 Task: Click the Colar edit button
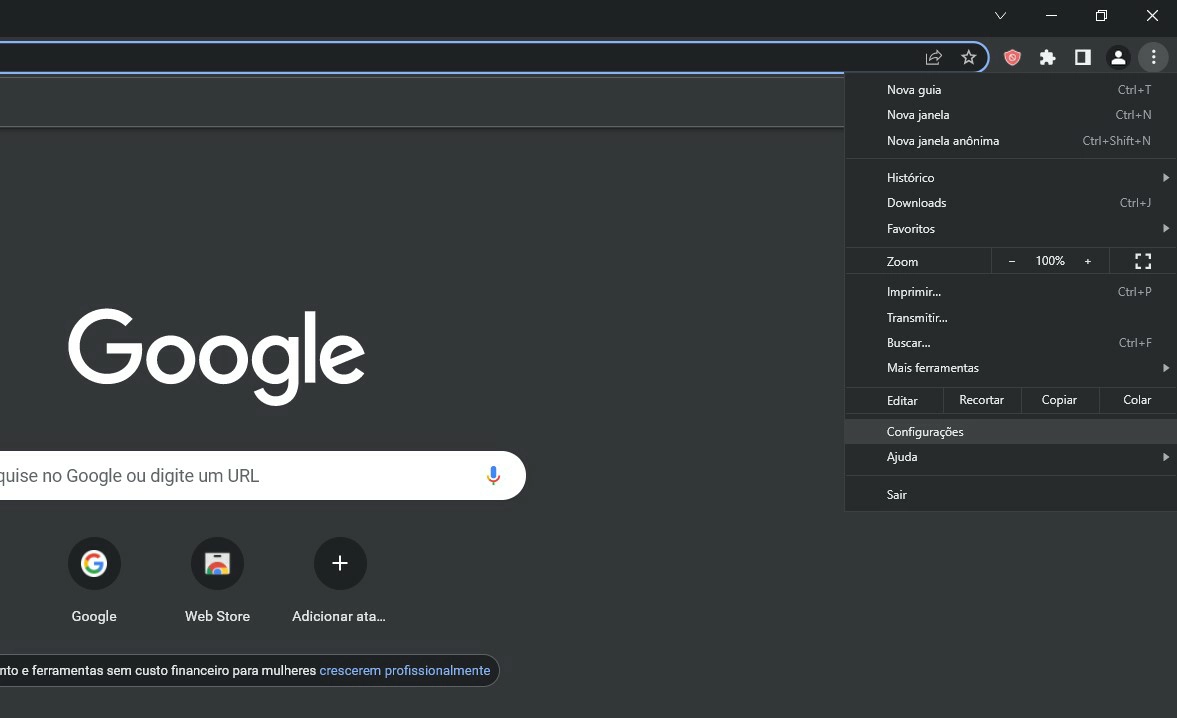1137,400
